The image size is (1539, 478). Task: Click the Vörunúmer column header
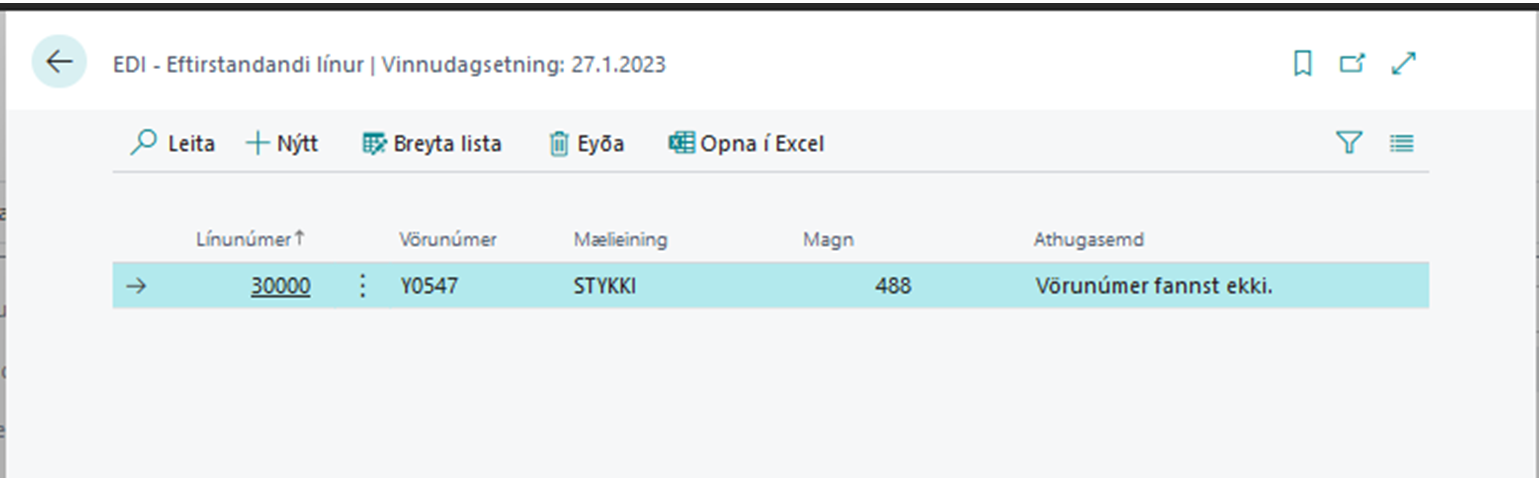(x=448, y=240)
